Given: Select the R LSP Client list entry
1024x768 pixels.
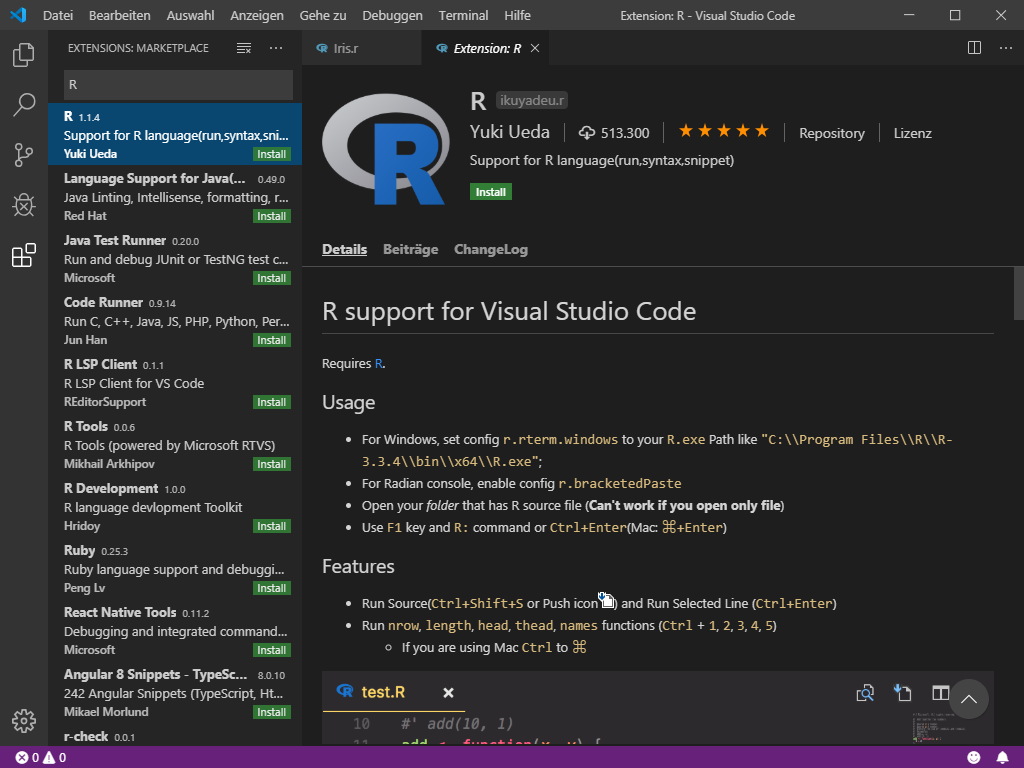Looking at the screenshot, I should click(175, 382).
